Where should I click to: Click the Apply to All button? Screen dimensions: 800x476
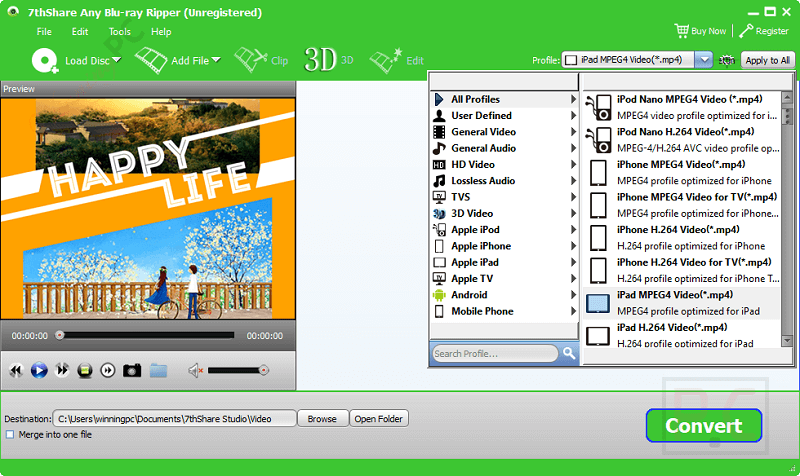click(x=767, y=60)
